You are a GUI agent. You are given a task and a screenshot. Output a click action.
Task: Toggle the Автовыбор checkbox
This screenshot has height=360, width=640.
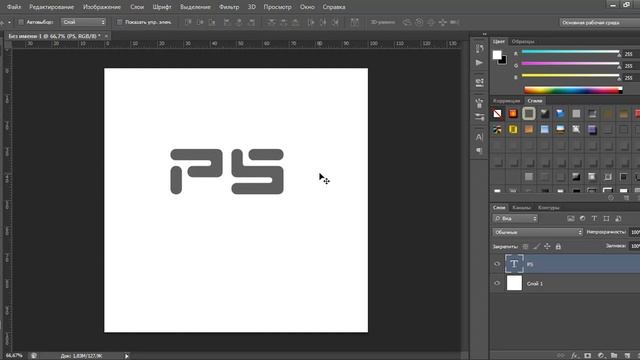coord(21,22)
